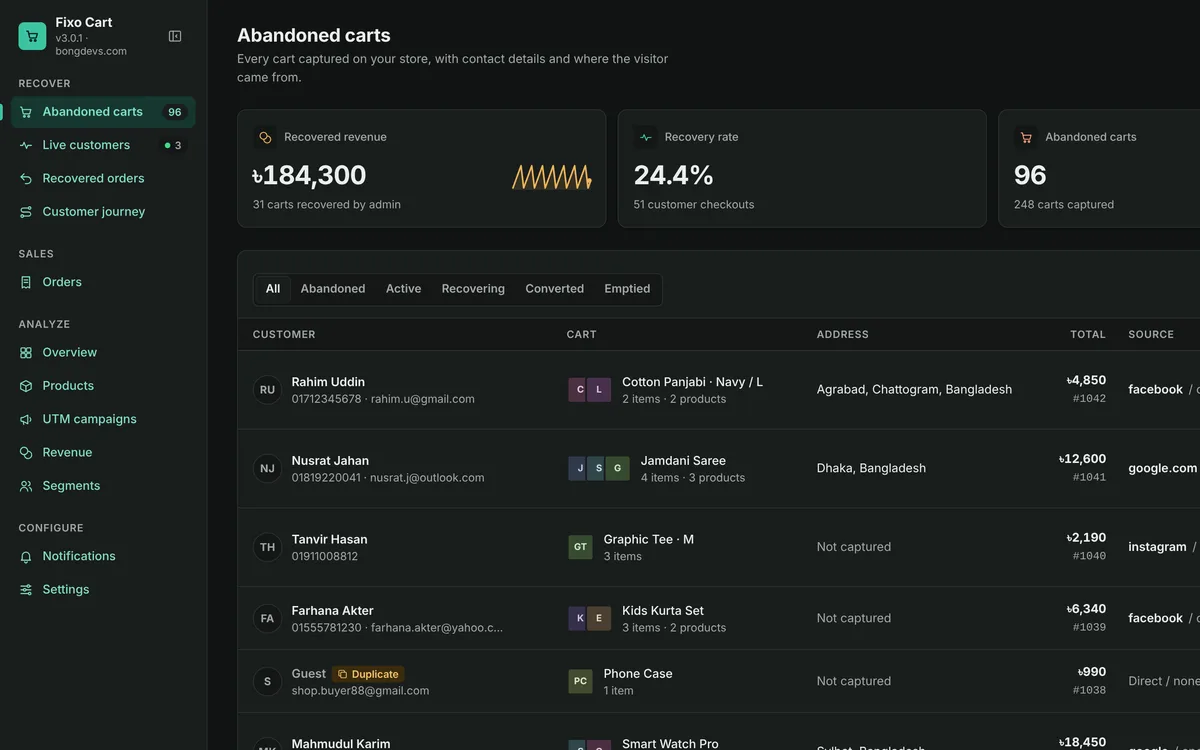Image resolution: width=1200 pixels, height=750 pixels.
Task: Click the TH avatar for Tanvir Hasan
Action: pyautogui.click(x=267, y=547)
